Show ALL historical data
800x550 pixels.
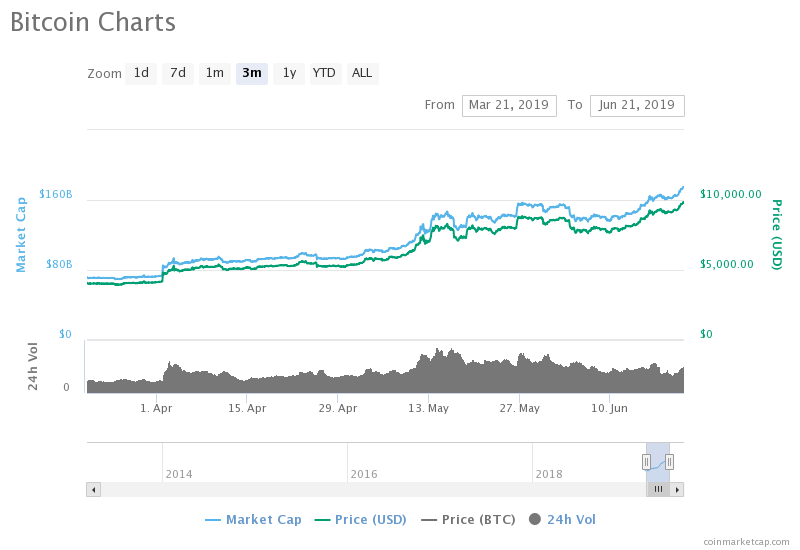[362, 73]
